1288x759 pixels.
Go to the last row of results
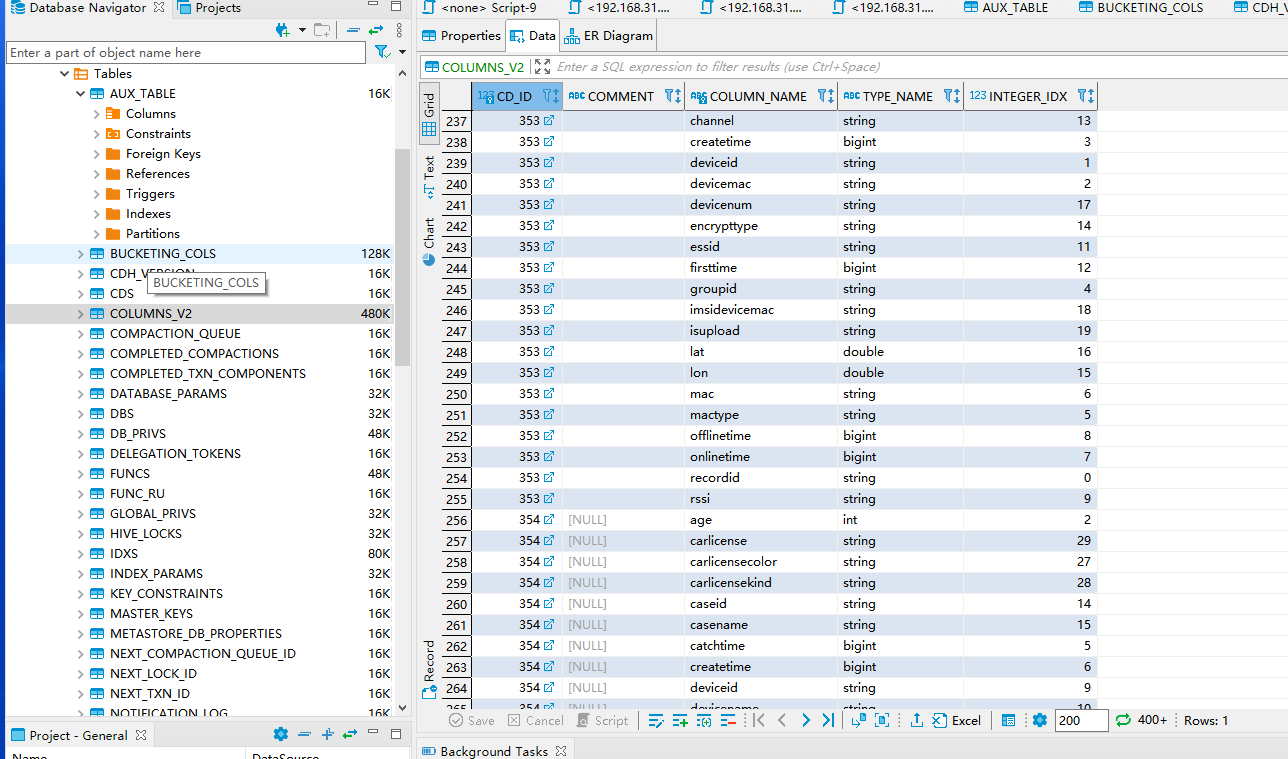(828, 720)
